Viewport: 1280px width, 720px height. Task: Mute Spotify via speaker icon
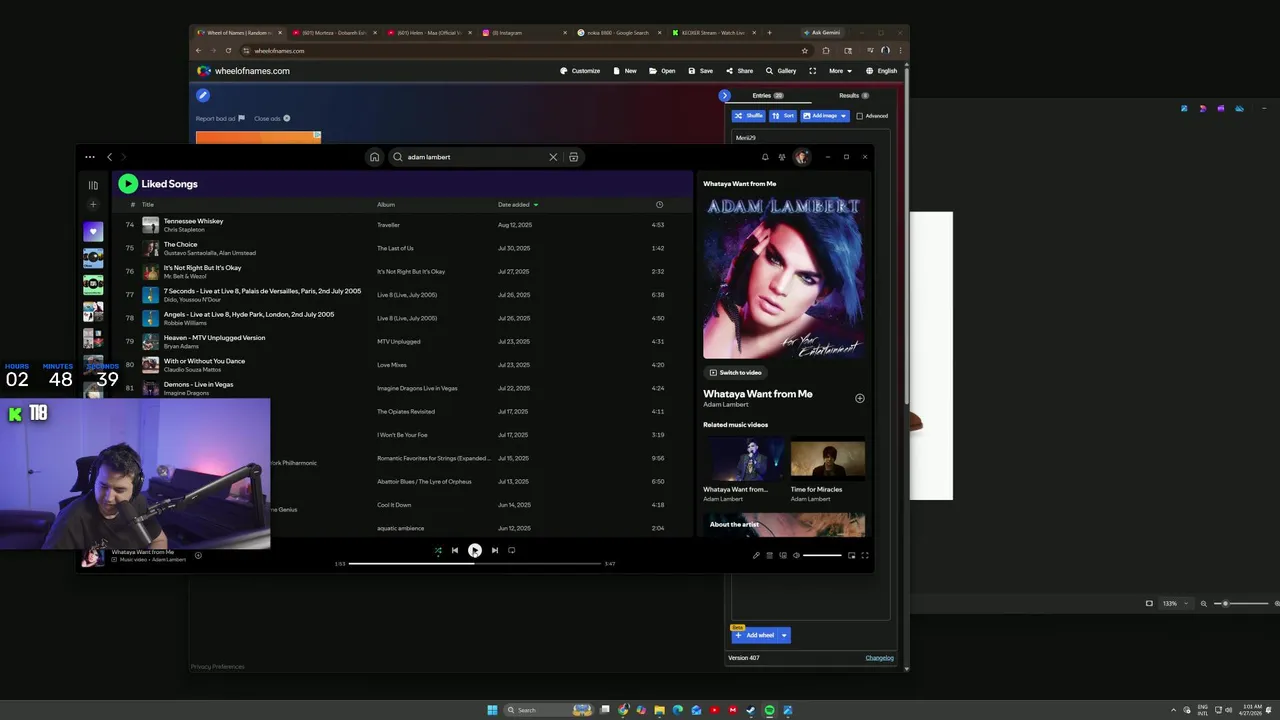[x=796, y=555]
